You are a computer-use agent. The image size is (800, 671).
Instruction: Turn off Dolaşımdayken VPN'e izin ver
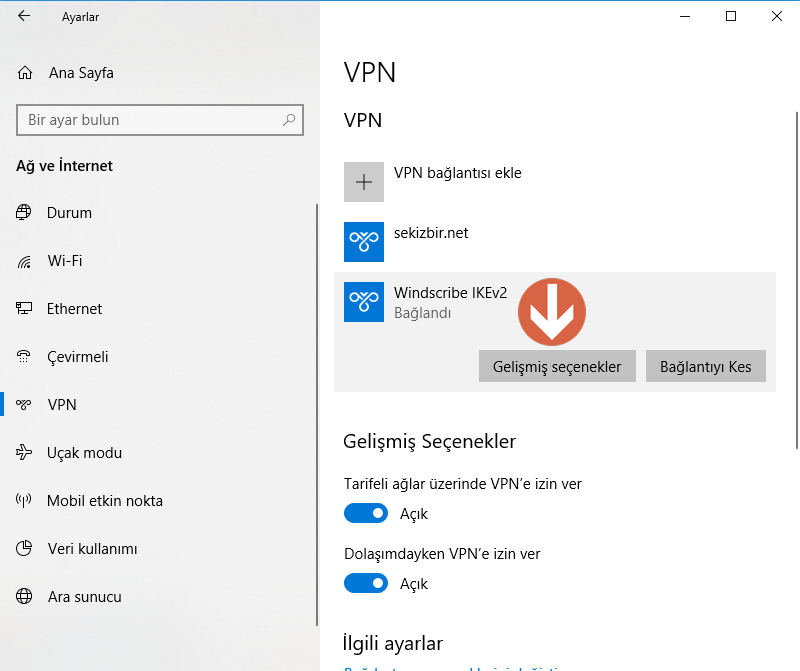click(366, 582)
